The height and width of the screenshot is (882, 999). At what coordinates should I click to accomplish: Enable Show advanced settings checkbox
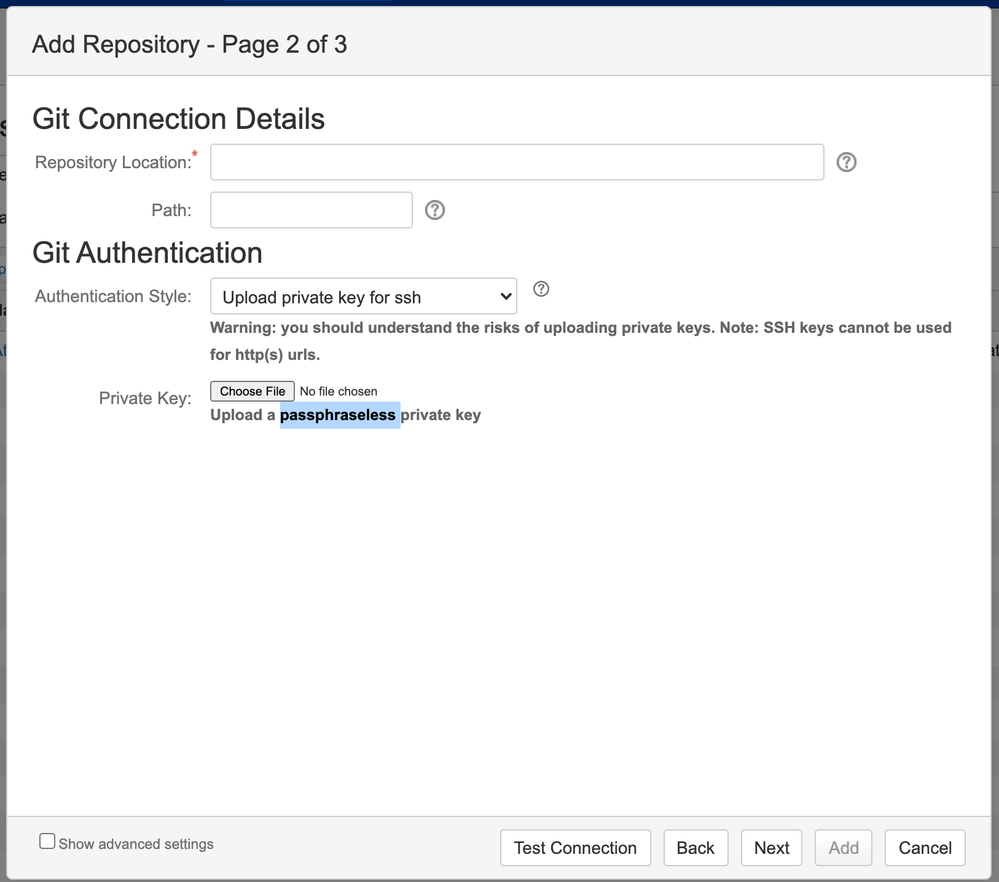[47, 841]
